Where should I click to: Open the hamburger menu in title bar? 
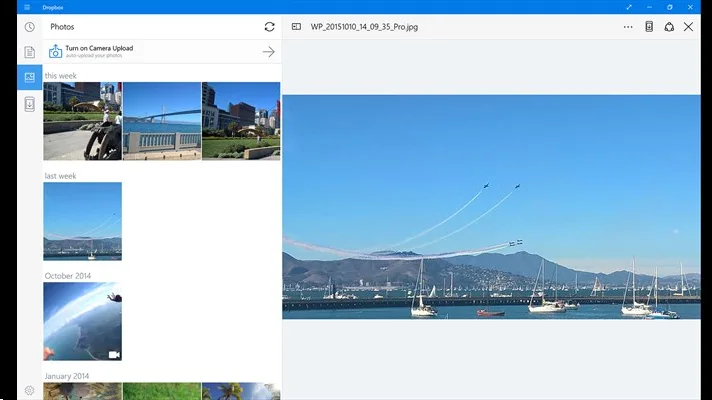pyautogui.click(x=27, y=7)
